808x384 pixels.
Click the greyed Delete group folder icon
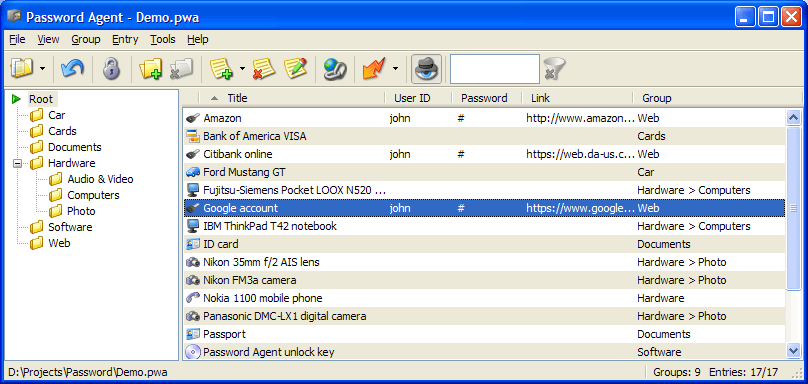pyautogui.click(x=181, y=68)
